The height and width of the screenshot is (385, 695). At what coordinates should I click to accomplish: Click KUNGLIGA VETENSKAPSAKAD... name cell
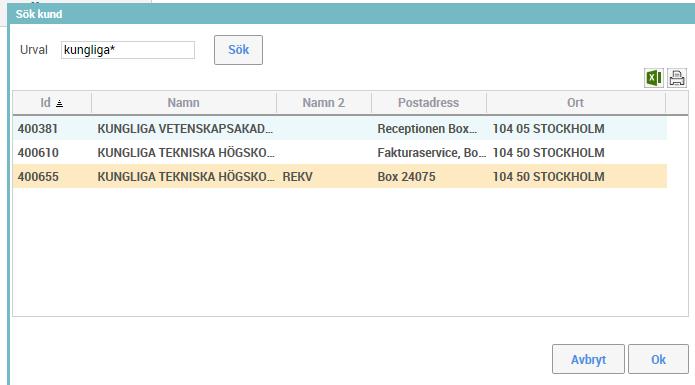[x=185, y=128]
